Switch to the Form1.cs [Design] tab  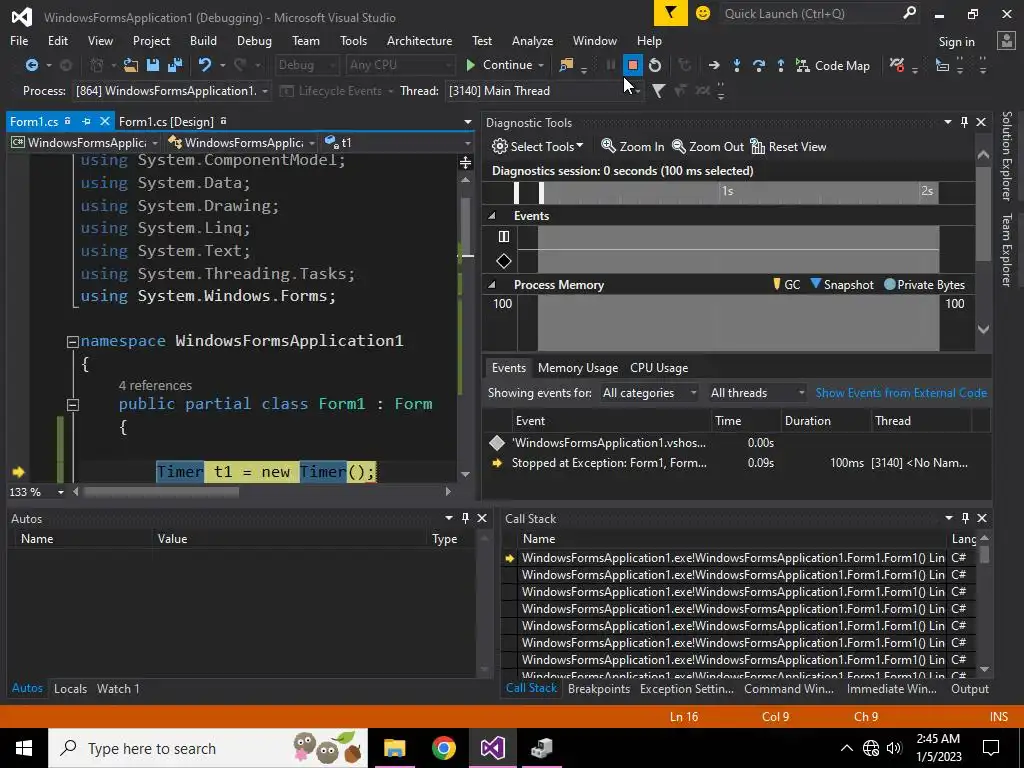(166, 121)
